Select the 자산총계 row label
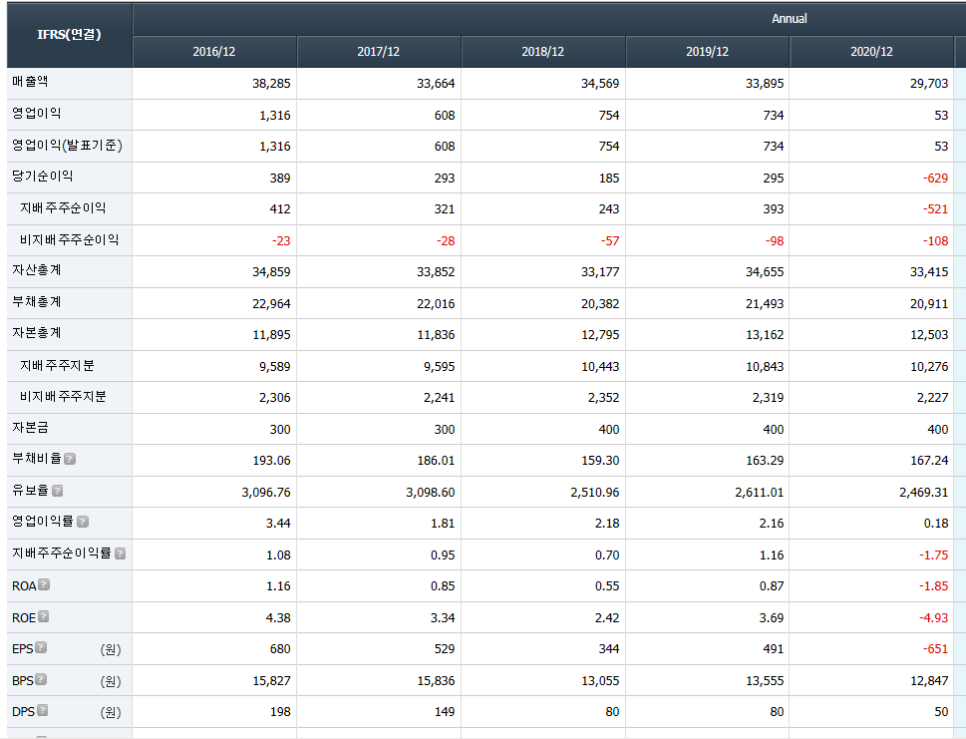Image resolution: width=966 pixels, height=739 pixels. coord(36,271)
